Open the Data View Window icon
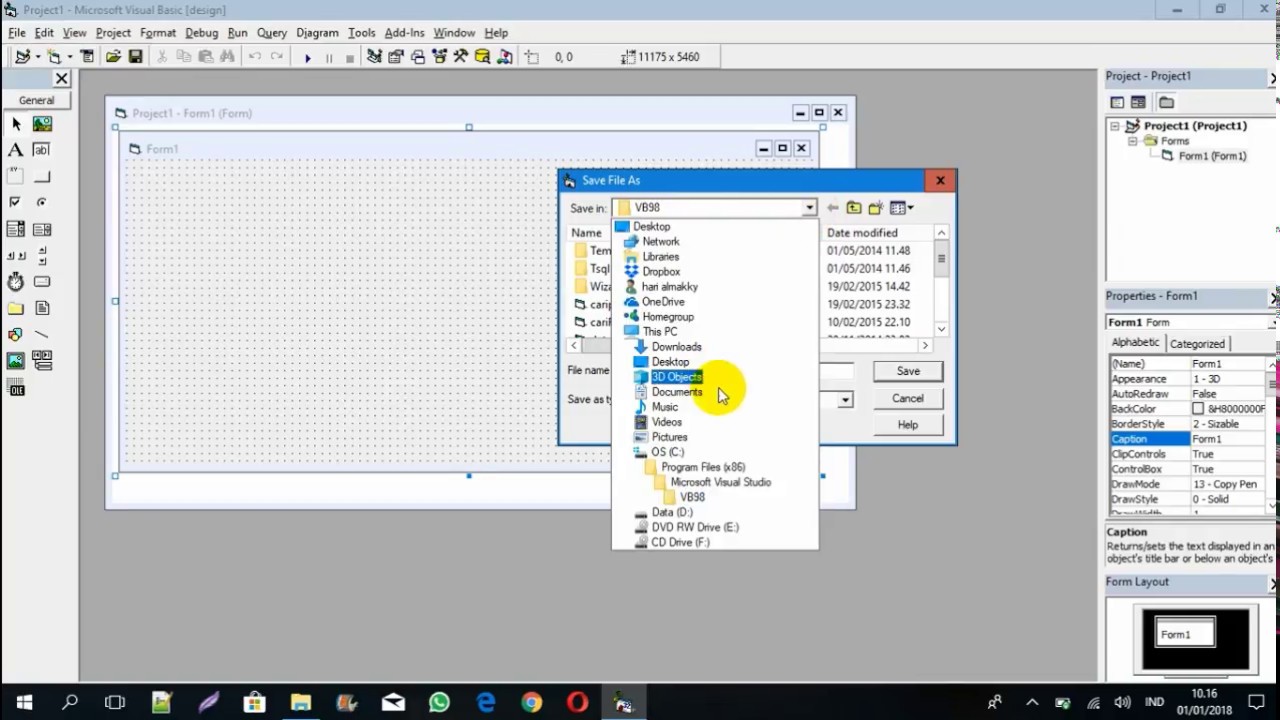The height and width of the screenshot is (720, 1280). (482, 57)
